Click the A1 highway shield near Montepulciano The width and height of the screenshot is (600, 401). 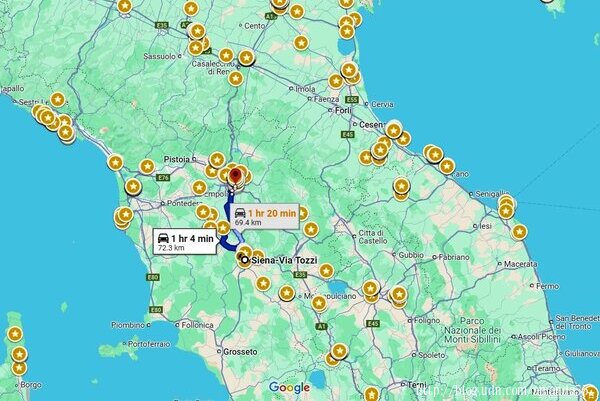pyautogui.click(x=321, y=326)
